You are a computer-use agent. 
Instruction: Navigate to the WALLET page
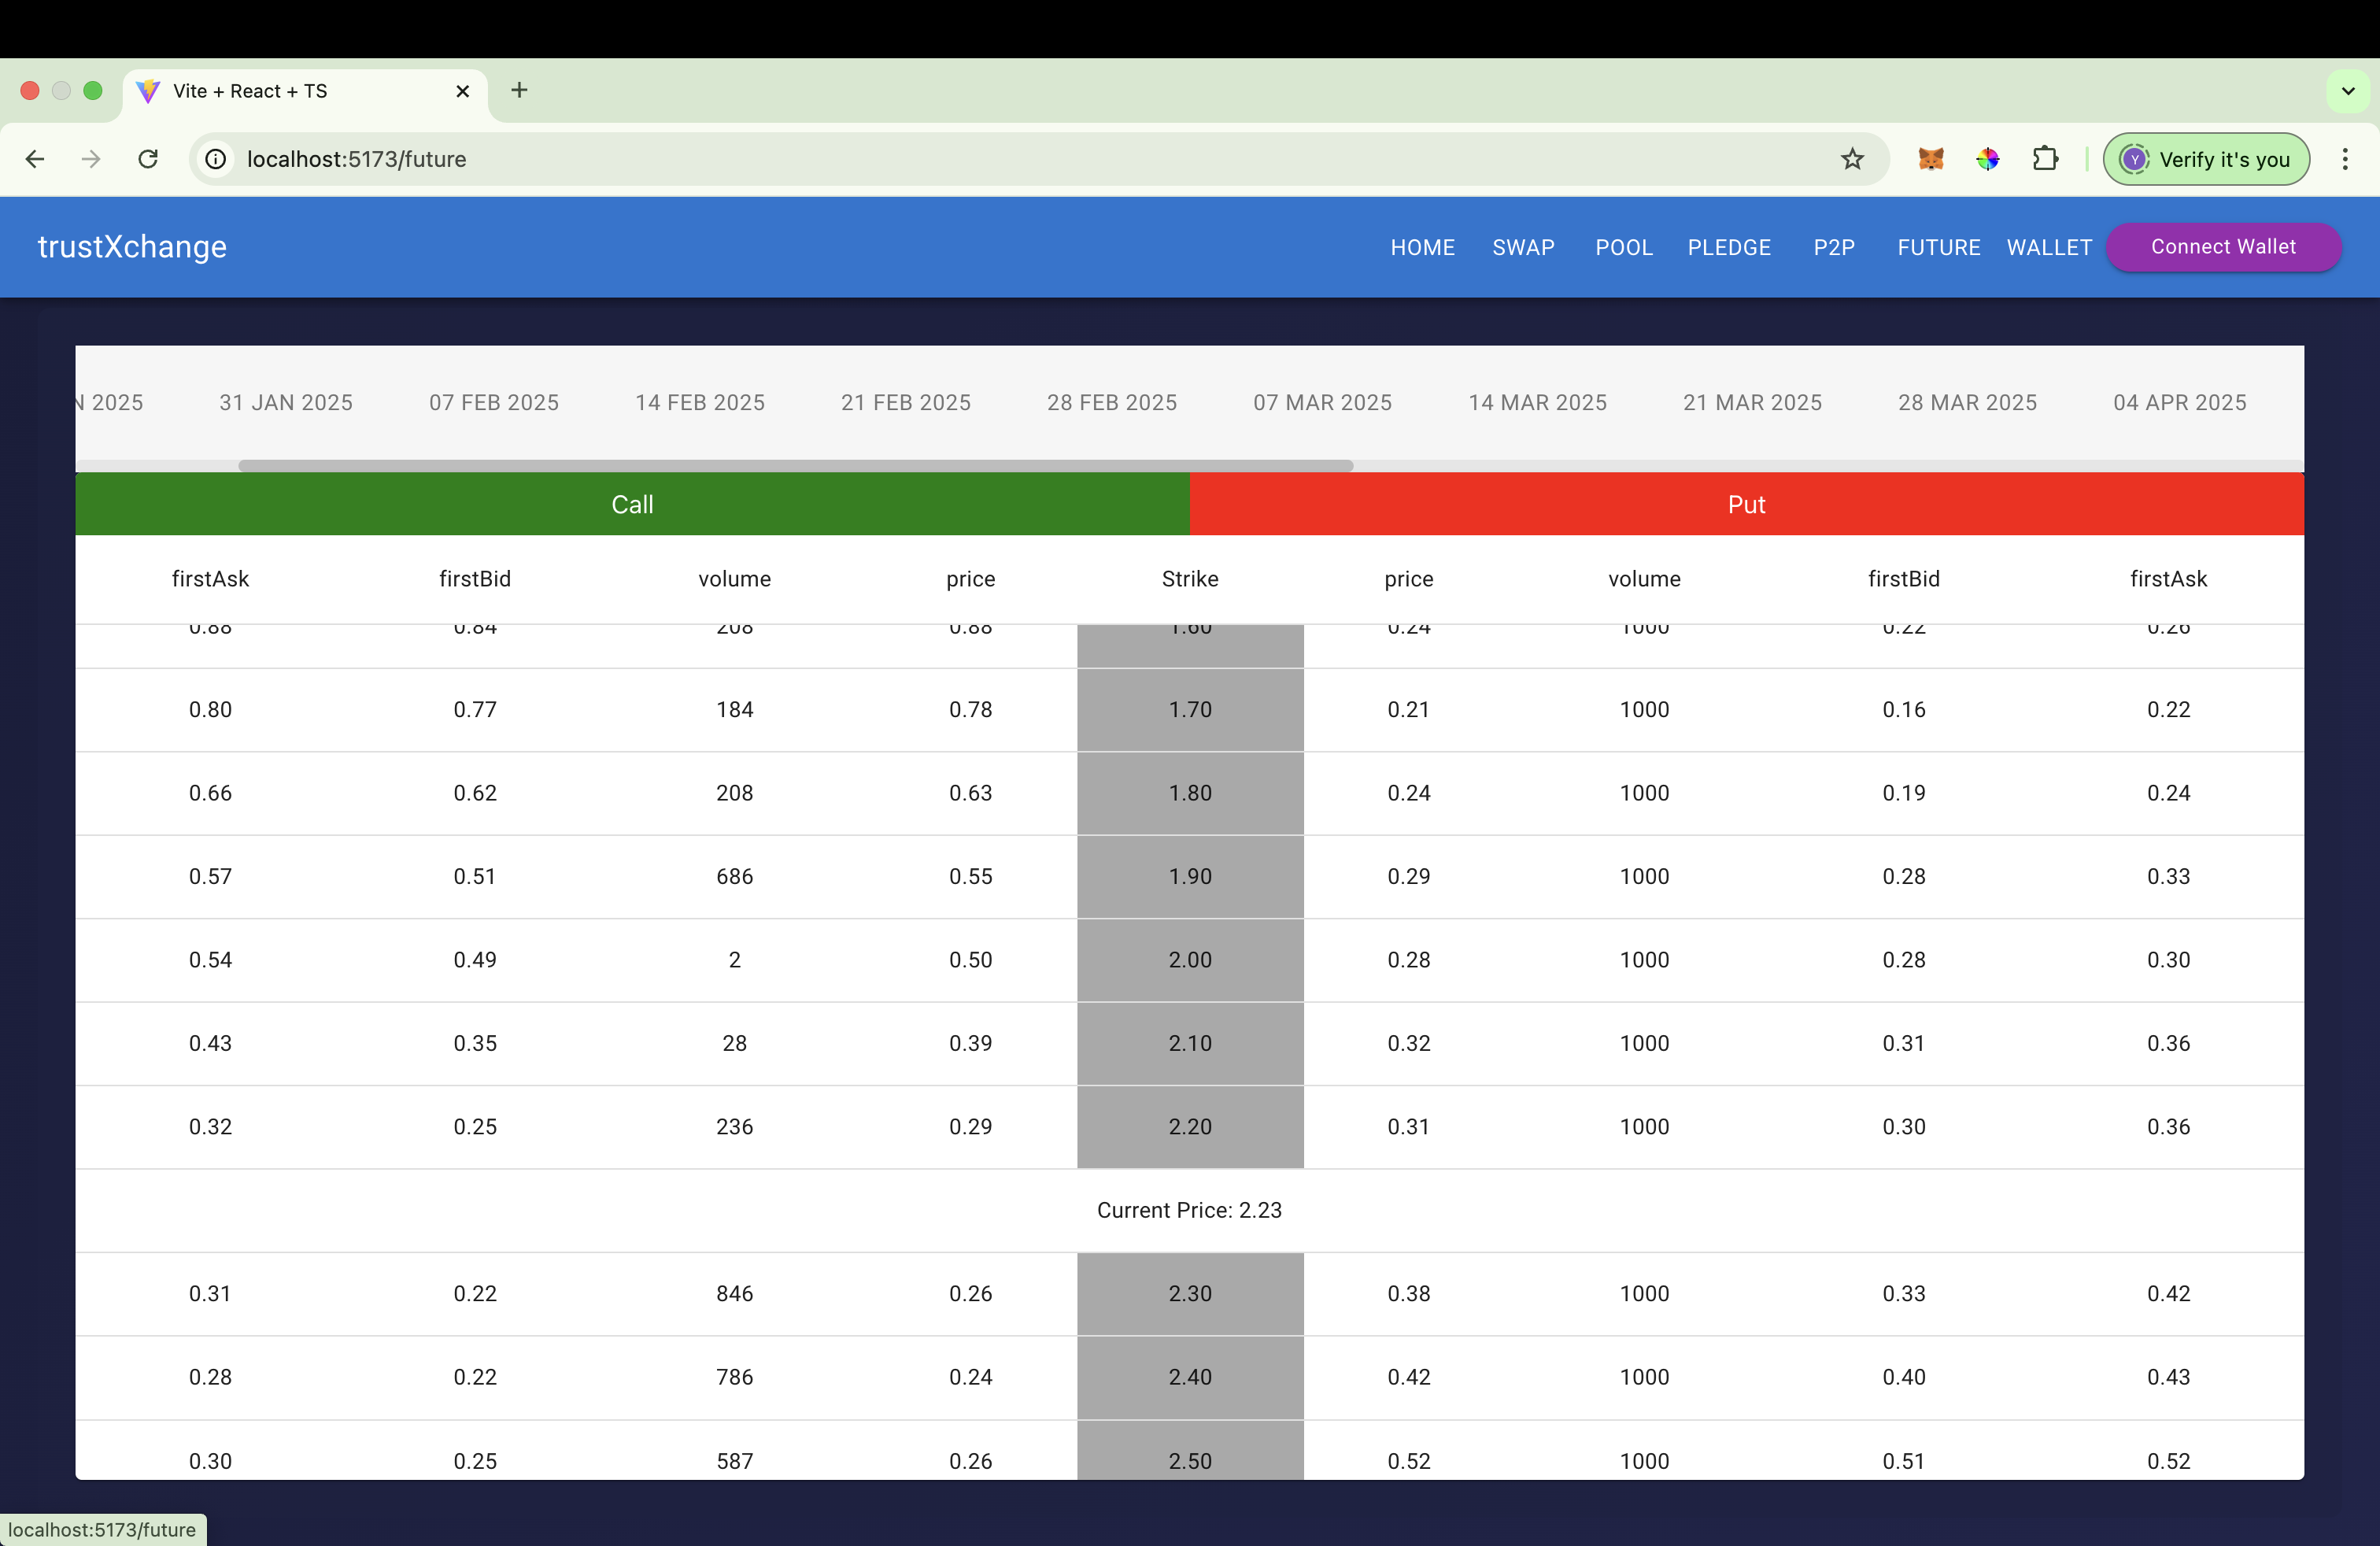click(x=2048, y=247)
